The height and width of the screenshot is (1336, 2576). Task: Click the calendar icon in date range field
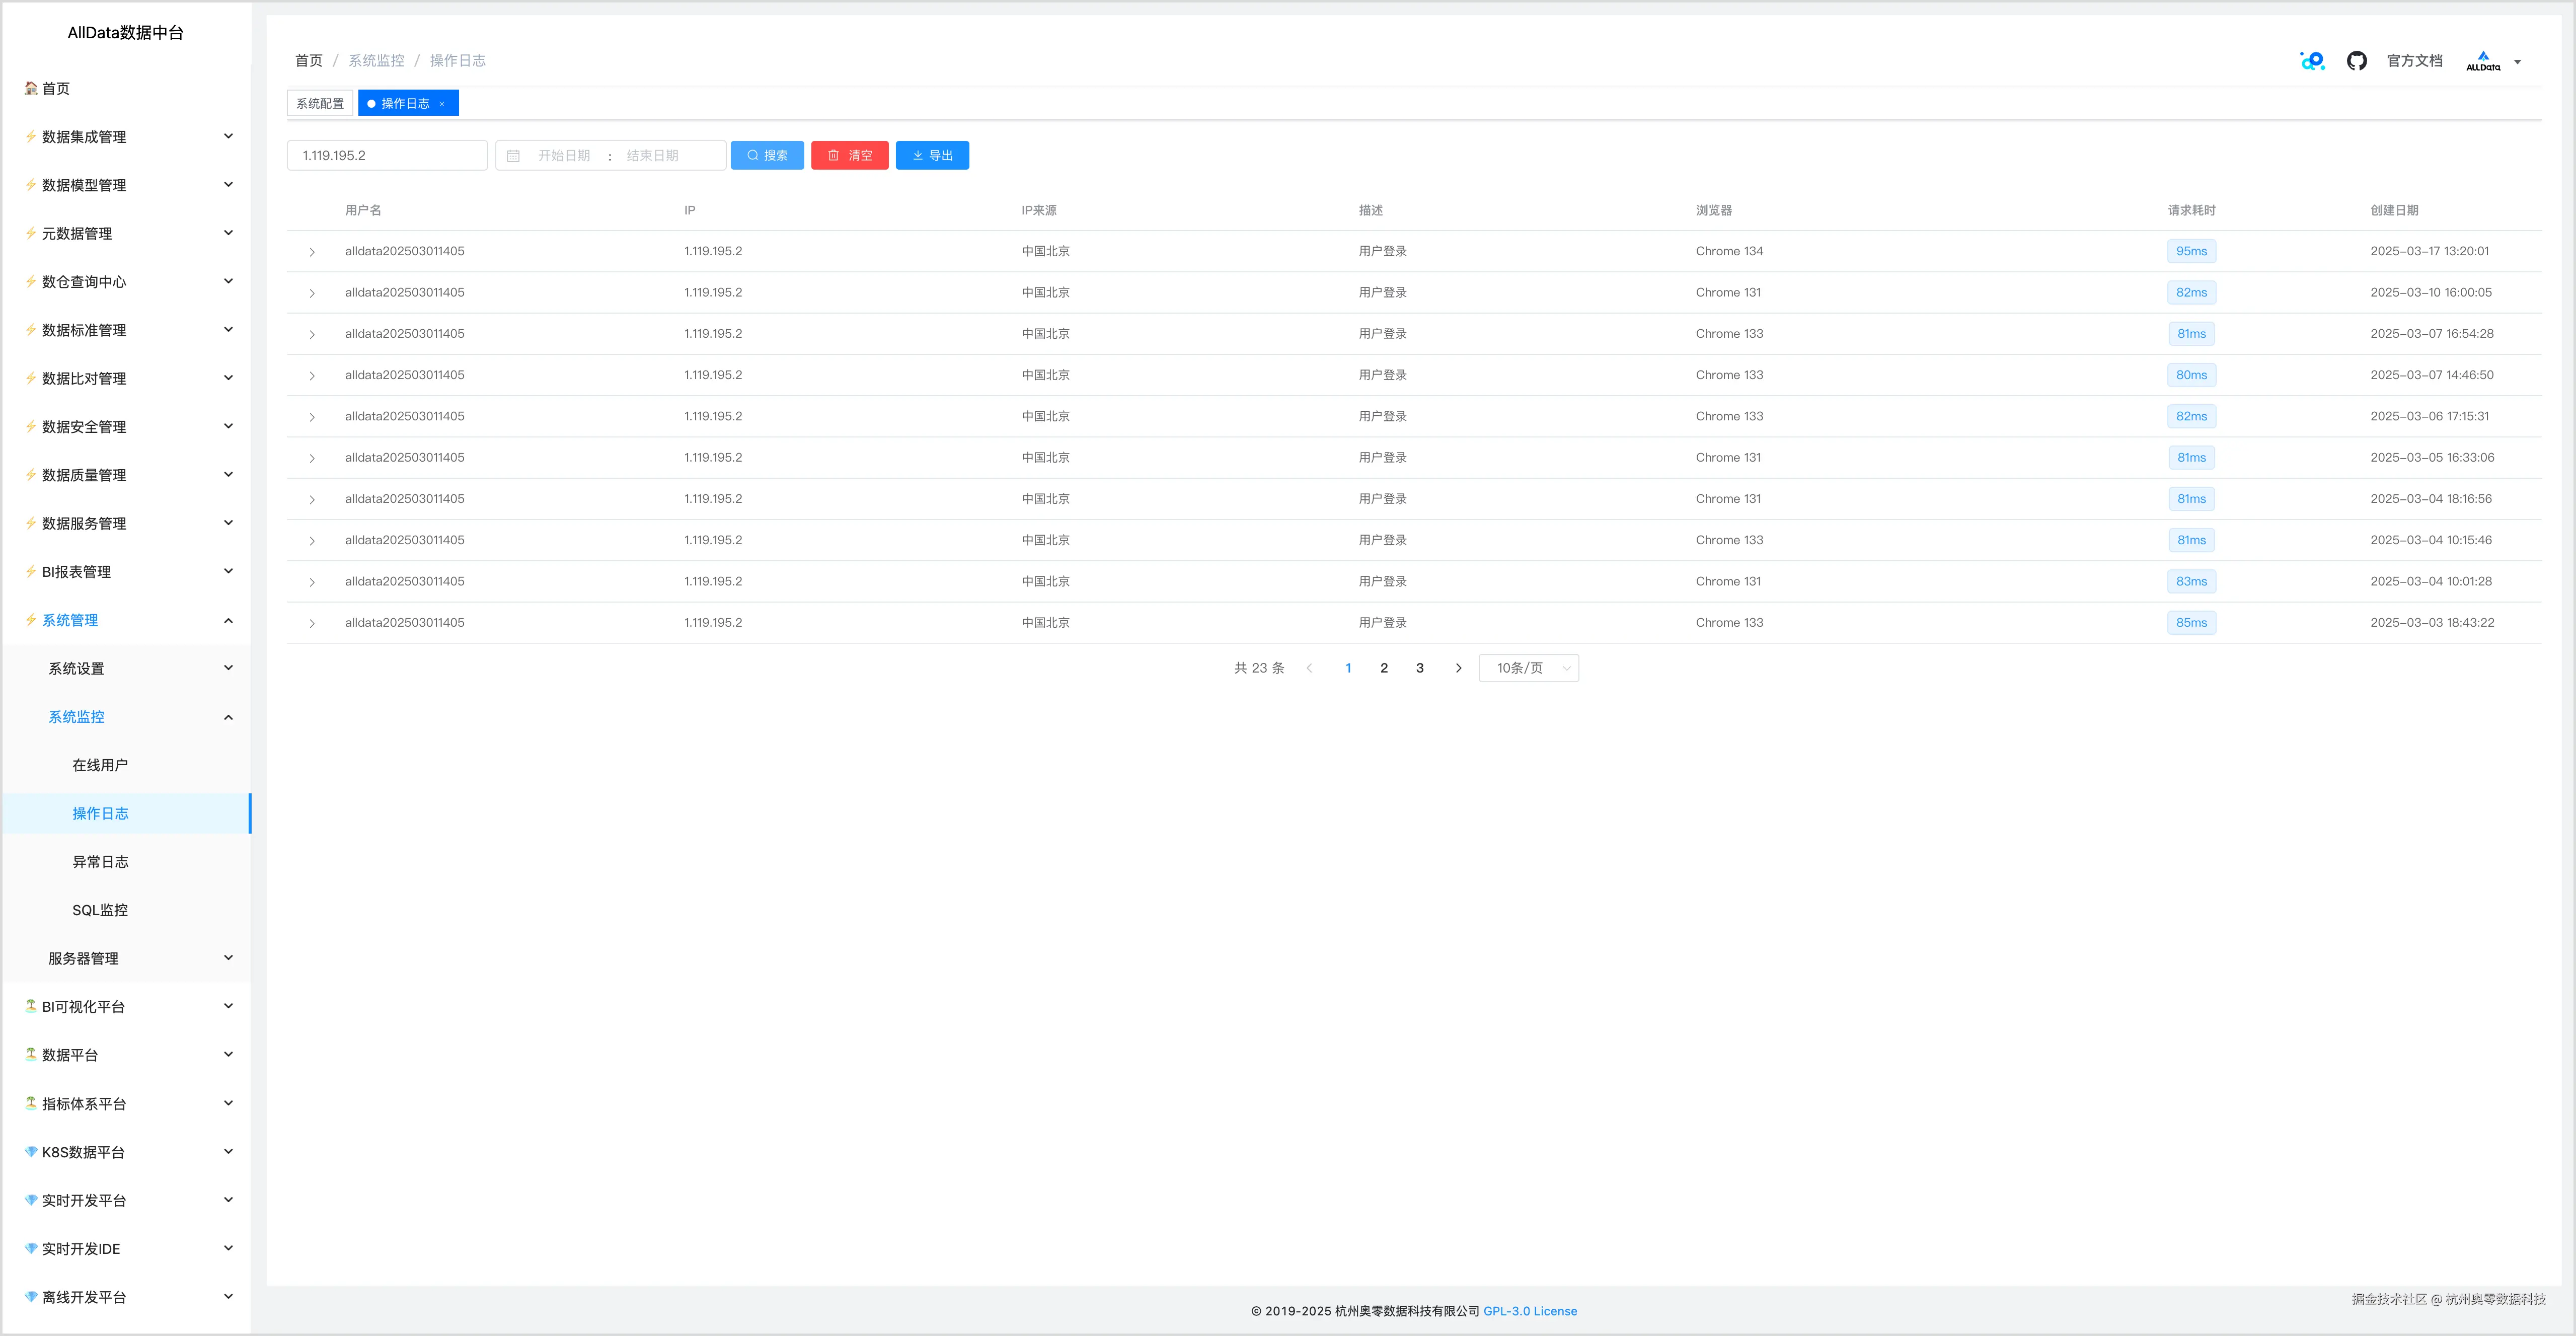513,156
